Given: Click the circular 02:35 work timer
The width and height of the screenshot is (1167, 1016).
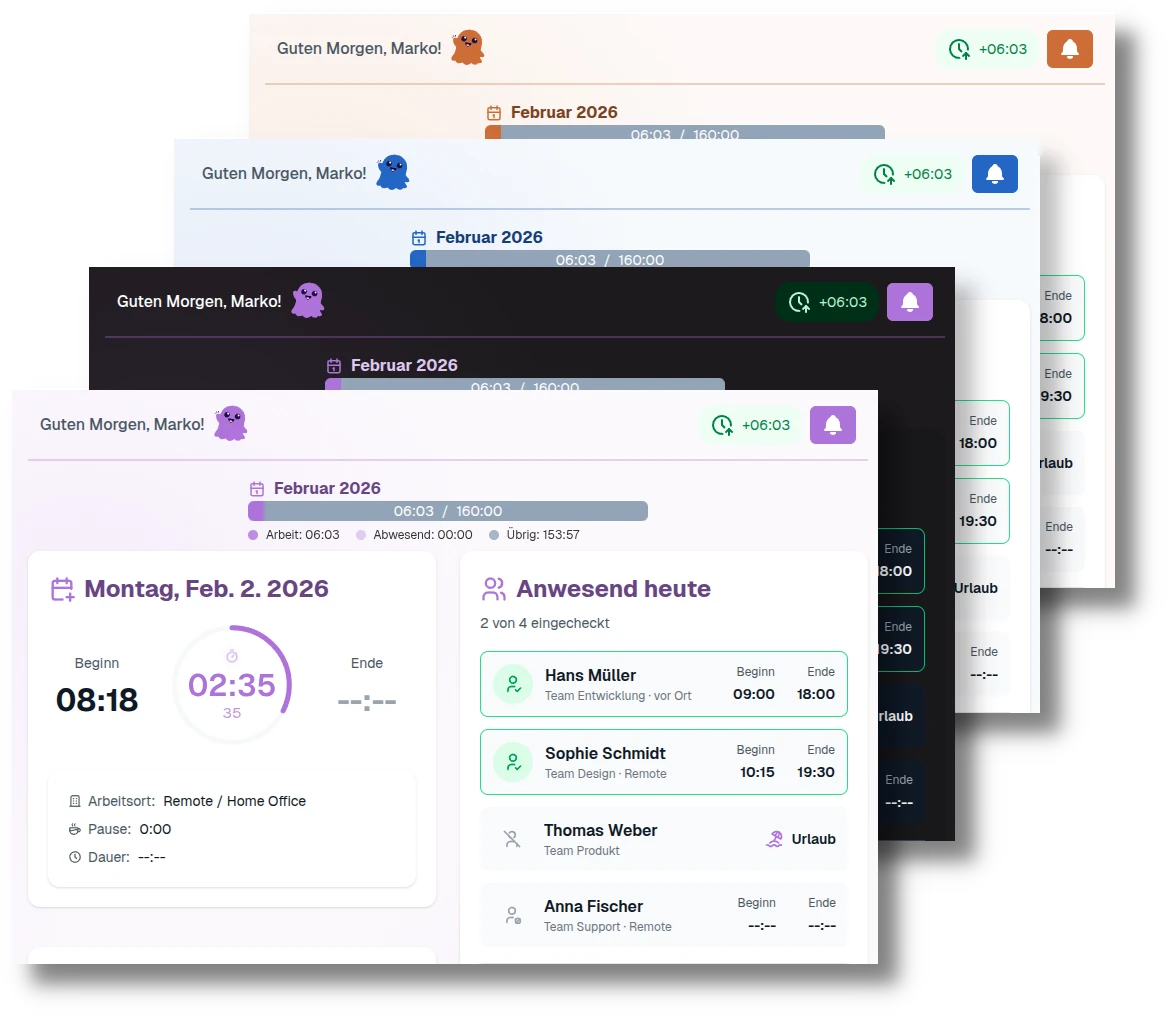Looking at the screenshot, I should point(232,685).
